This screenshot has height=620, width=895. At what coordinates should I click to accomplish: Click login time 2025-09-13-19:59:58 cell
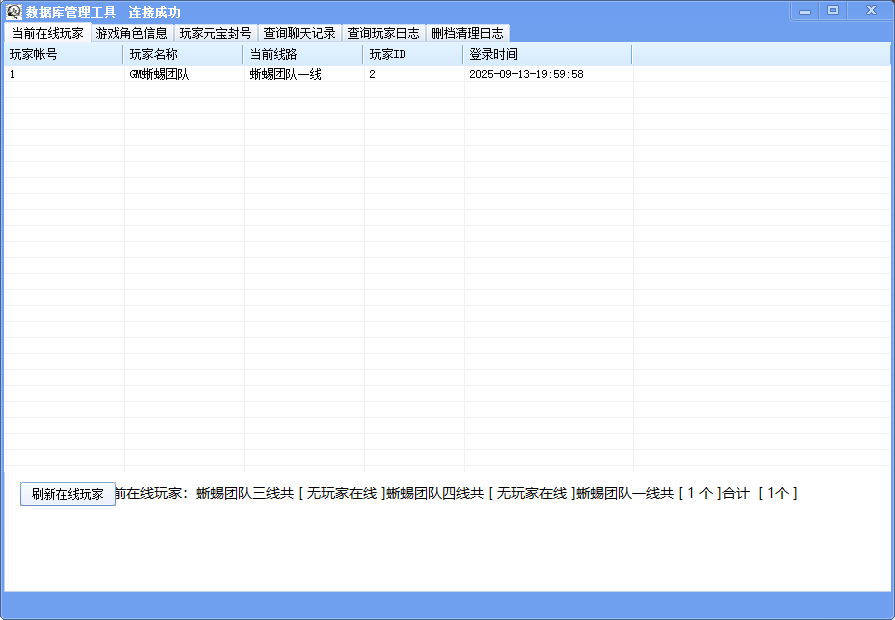click(x=526, y=75)
